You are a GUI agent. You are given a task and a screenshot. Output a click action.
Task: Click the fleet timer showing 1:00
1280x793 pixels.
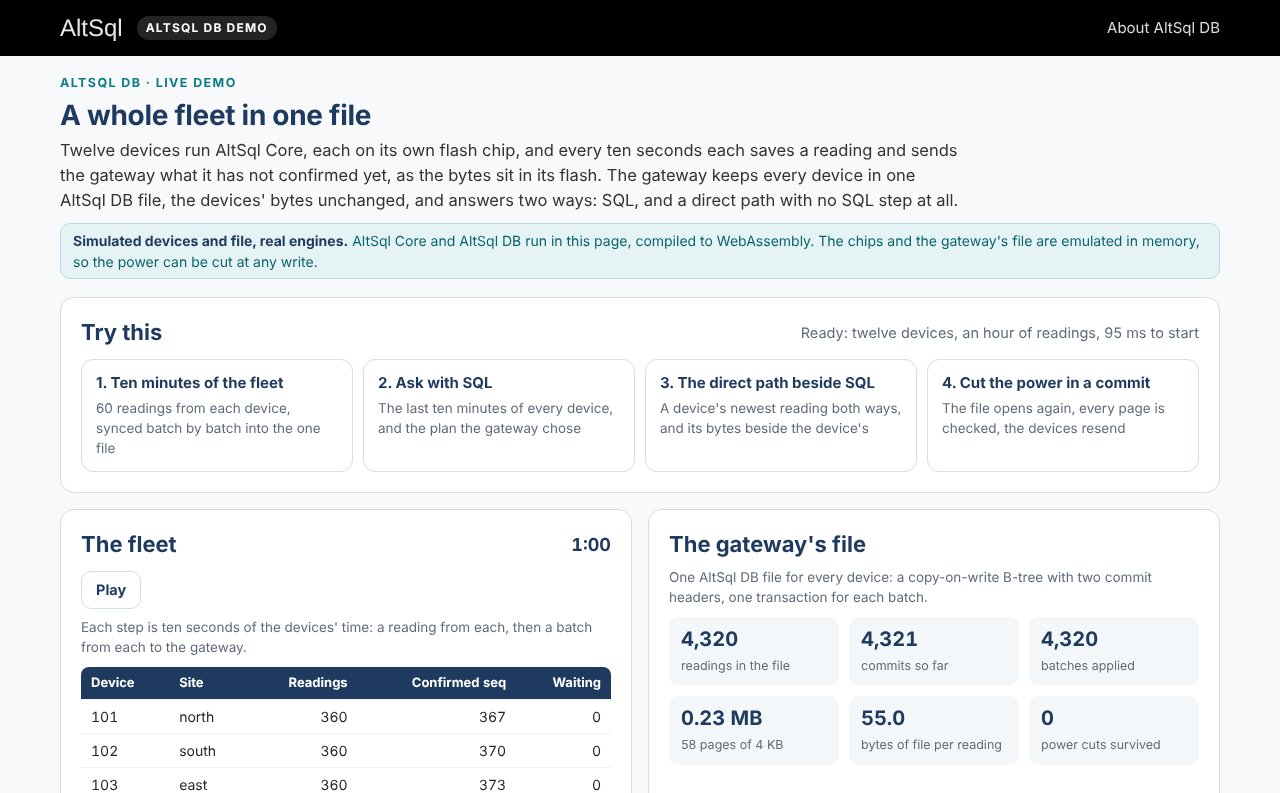click(591, 545)
